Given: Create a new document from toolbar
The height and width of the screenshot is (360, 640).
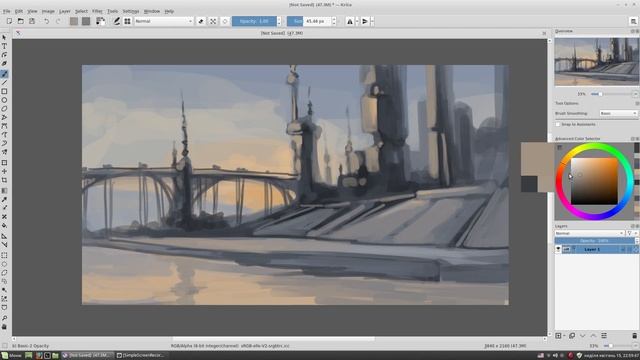Looking at the screenshot, I should pos(9,21).
